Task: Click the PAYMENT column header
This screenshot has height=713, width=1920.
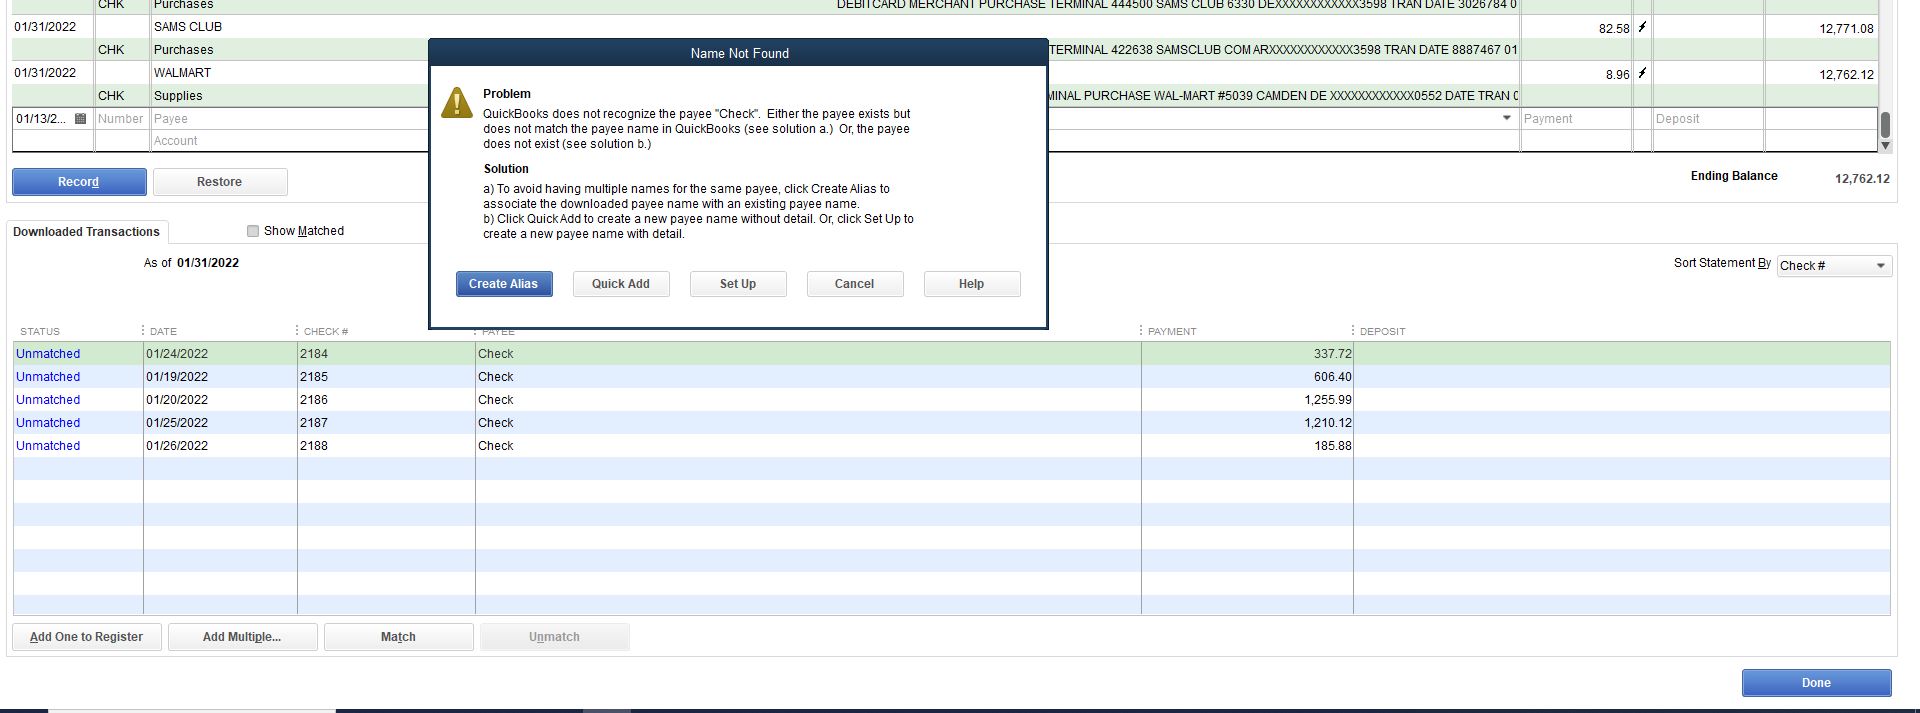Action: (x=1172, y=331)
